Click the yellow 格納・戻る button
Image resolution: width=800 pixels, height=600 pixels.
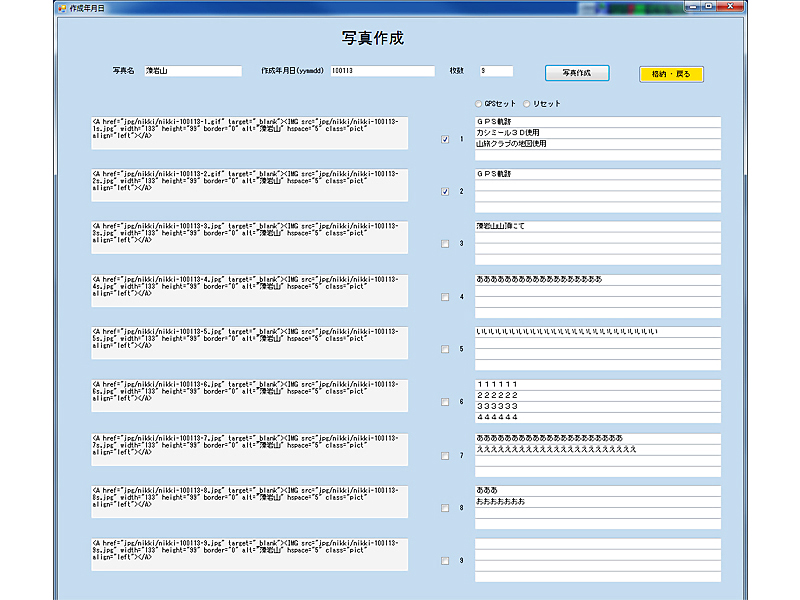pos(671,74)
